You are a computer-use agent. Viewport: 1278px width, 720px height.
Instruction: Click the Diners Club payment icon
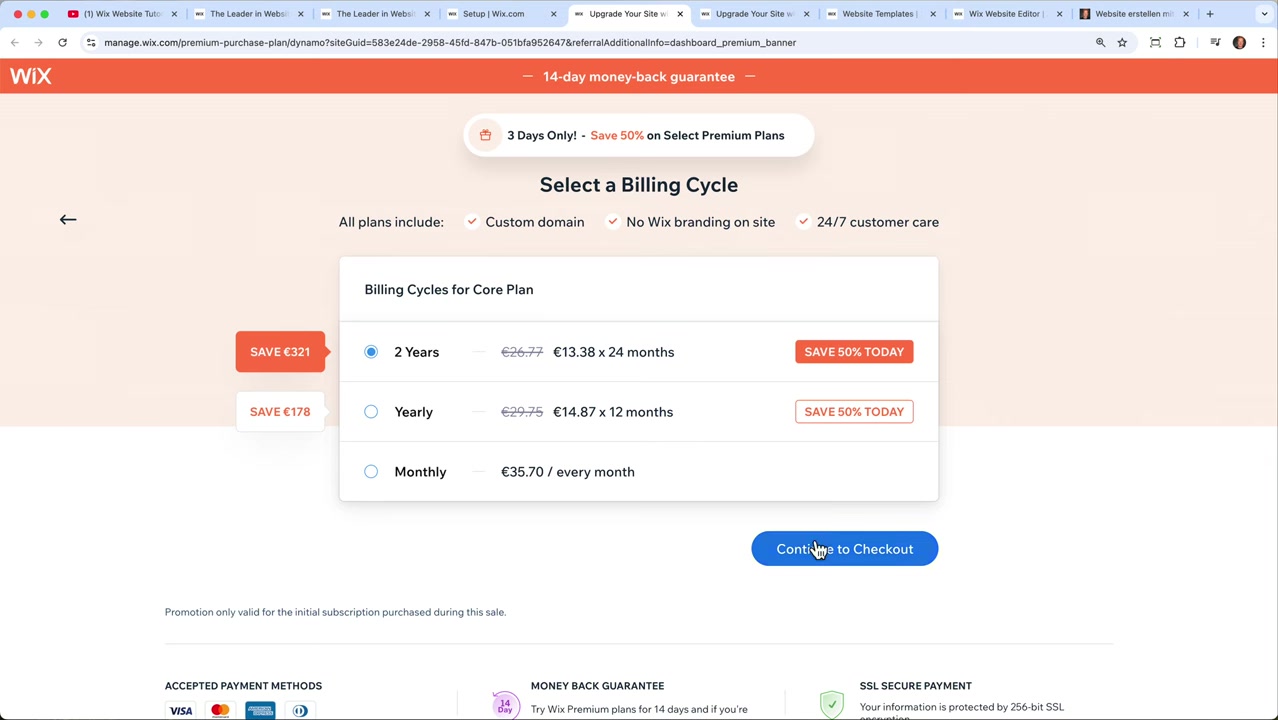(x=300, y=711)
